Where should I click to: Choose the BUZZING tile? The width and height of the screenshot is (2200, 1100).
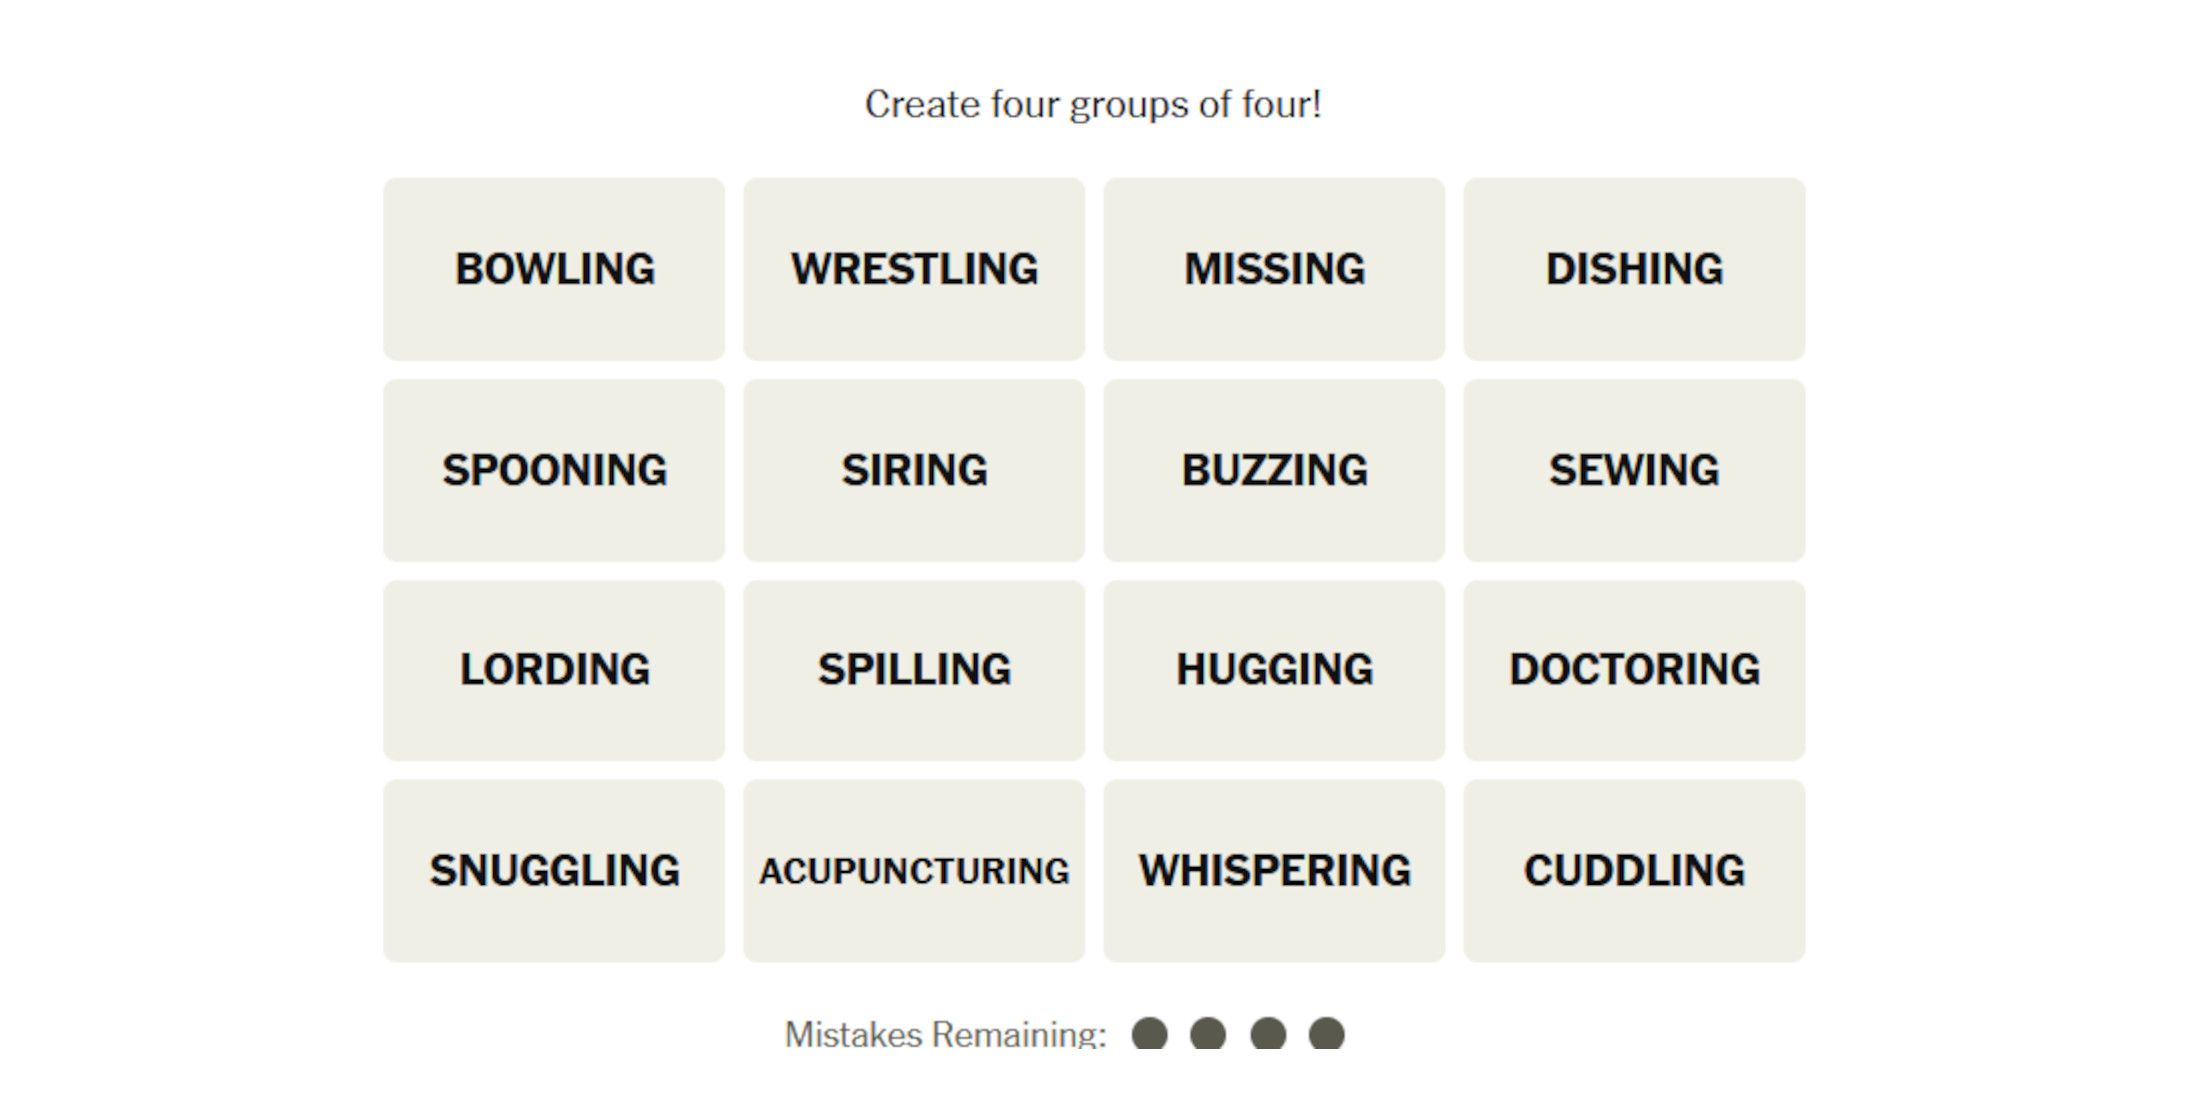(1274, 470)
